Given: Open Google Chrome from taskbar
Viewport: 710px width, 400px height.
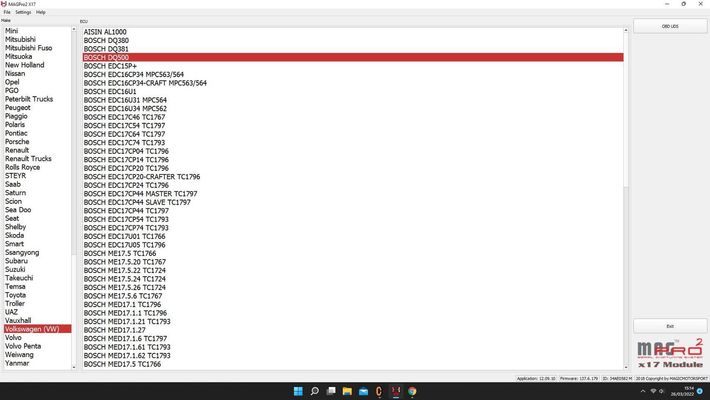Looking at the screenshot, I should pyautogui.click(x=412, y=391).
